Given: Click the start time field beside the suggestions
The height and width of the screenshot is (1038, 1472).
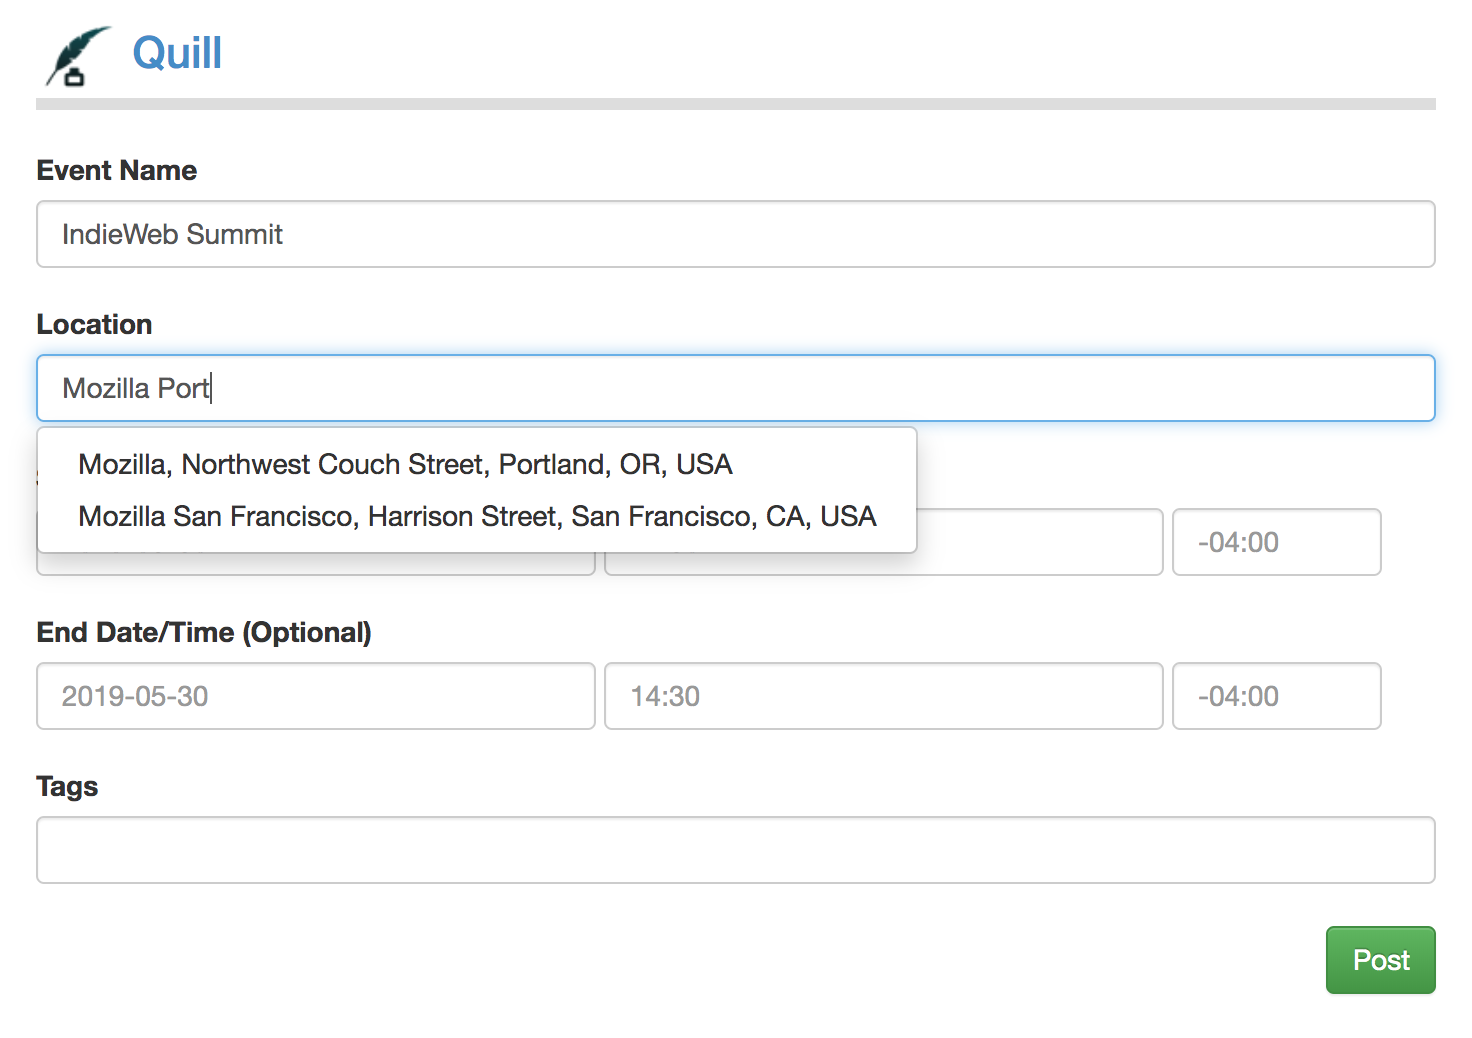Looking at the screenshot, I should click(1040, 542).
